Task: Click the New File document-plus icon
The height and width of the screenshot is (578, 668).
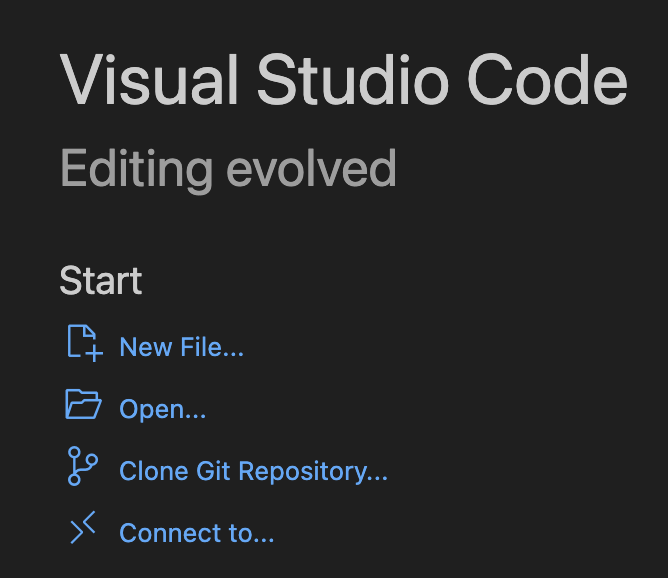Action: tap(85, 343)
